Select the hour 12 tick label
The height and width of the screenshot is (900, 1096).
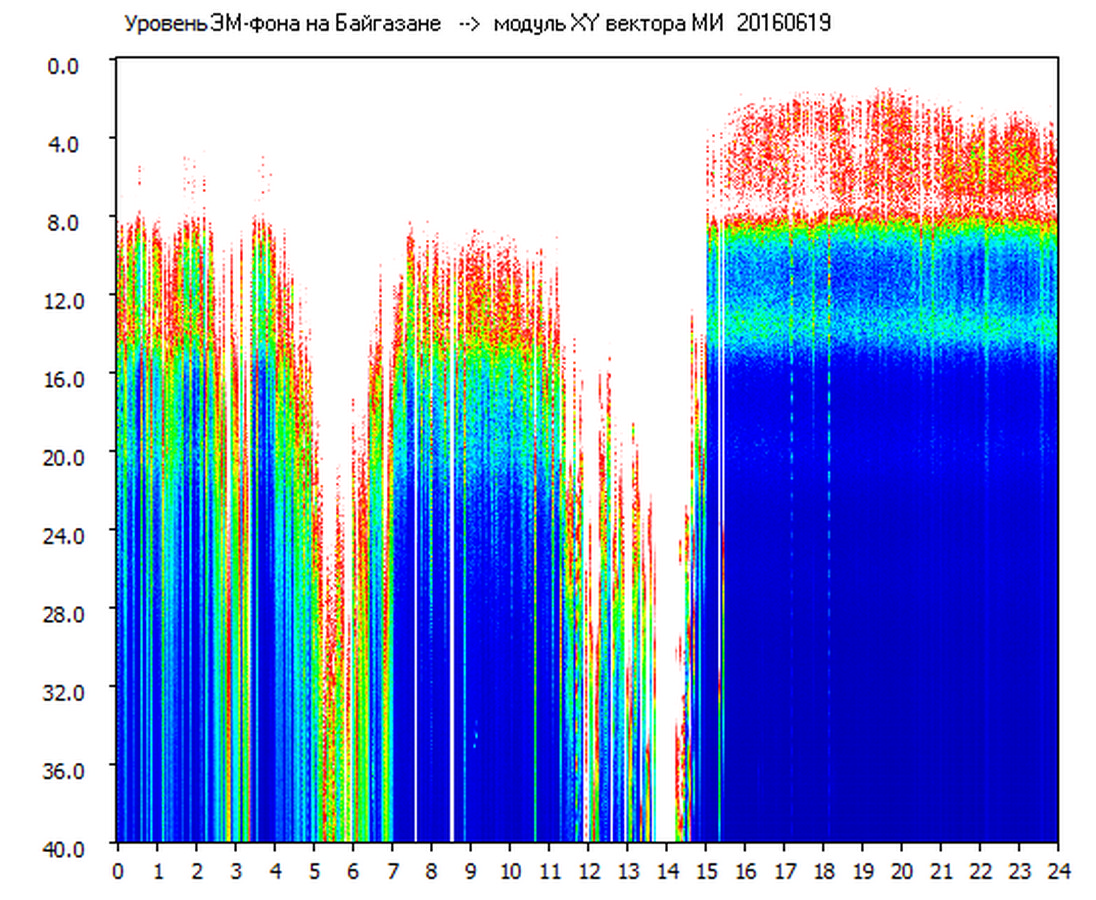pyautogui.click(x=588, y=870)
